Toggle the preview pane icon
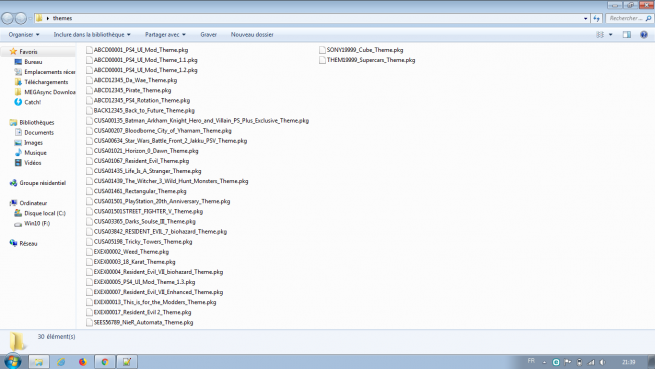The height and width of the screenshot is (369, 655). pos(627,35)
